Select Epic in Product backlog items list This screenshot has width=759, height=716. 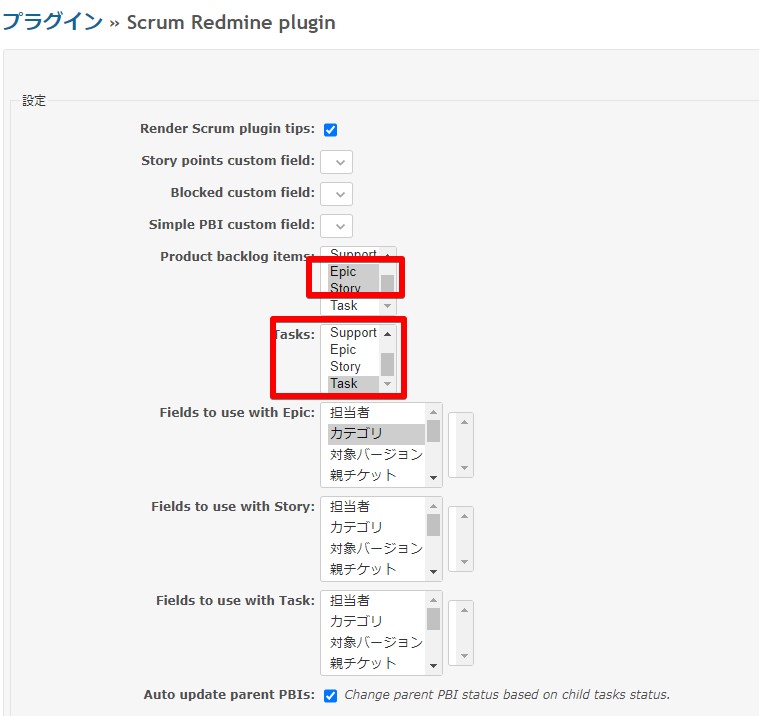click(x=353, y=272)
